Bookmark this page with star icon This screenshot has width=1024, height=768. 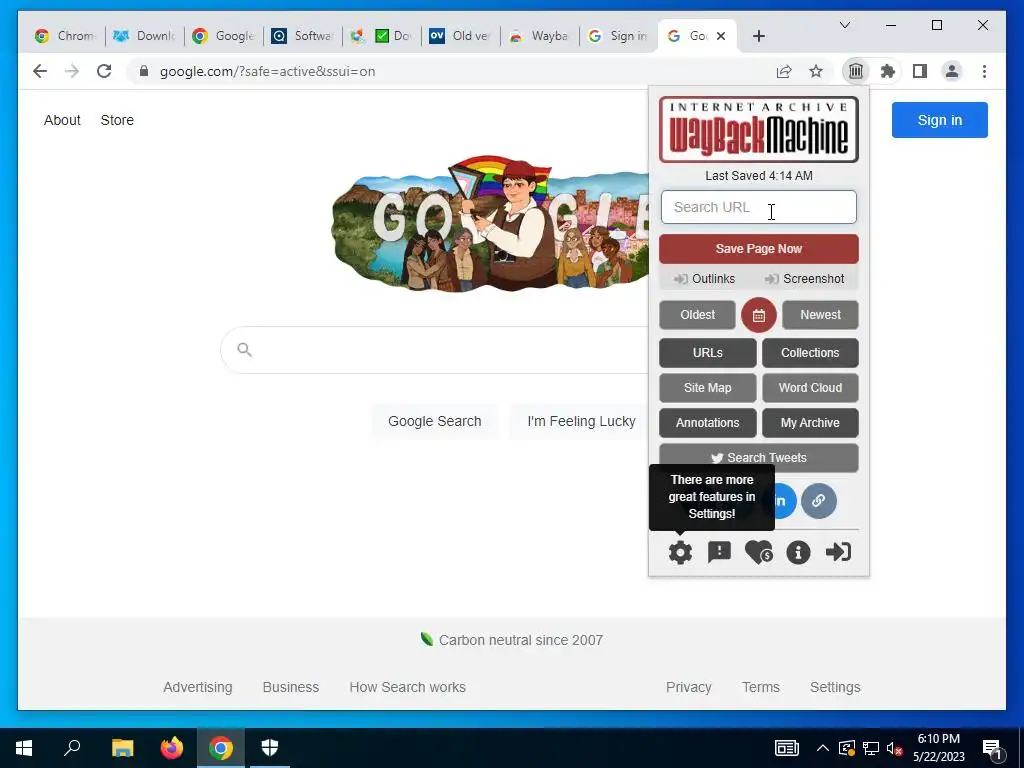816,71
